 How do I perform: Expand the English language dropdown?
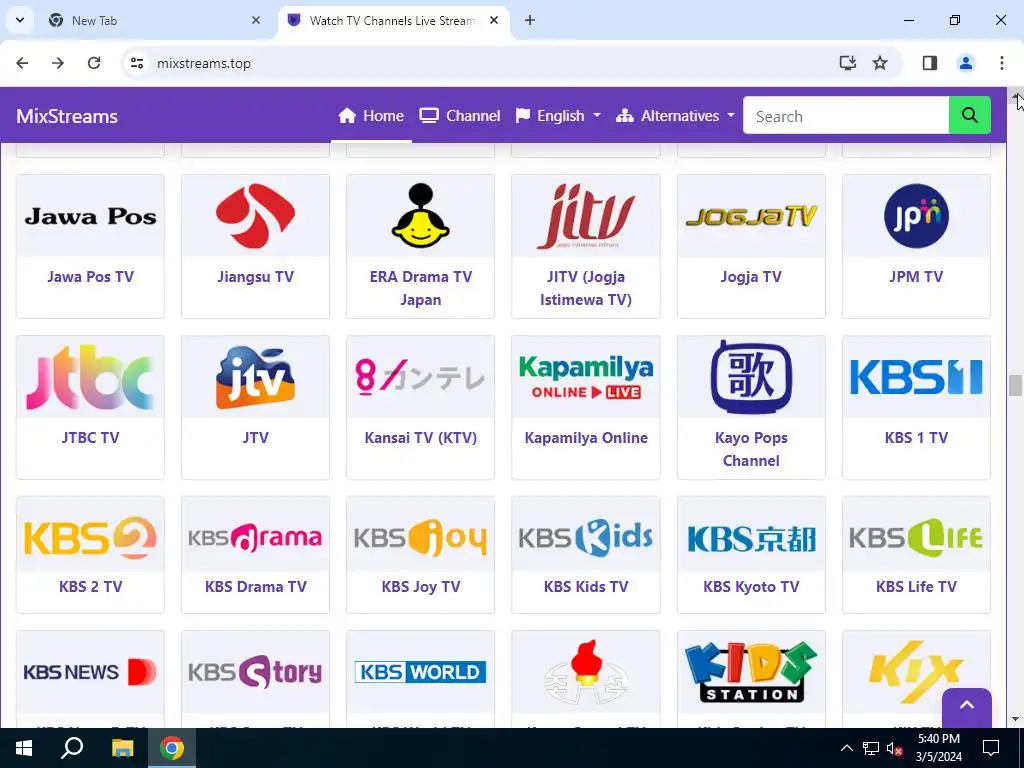click(558, 116)
